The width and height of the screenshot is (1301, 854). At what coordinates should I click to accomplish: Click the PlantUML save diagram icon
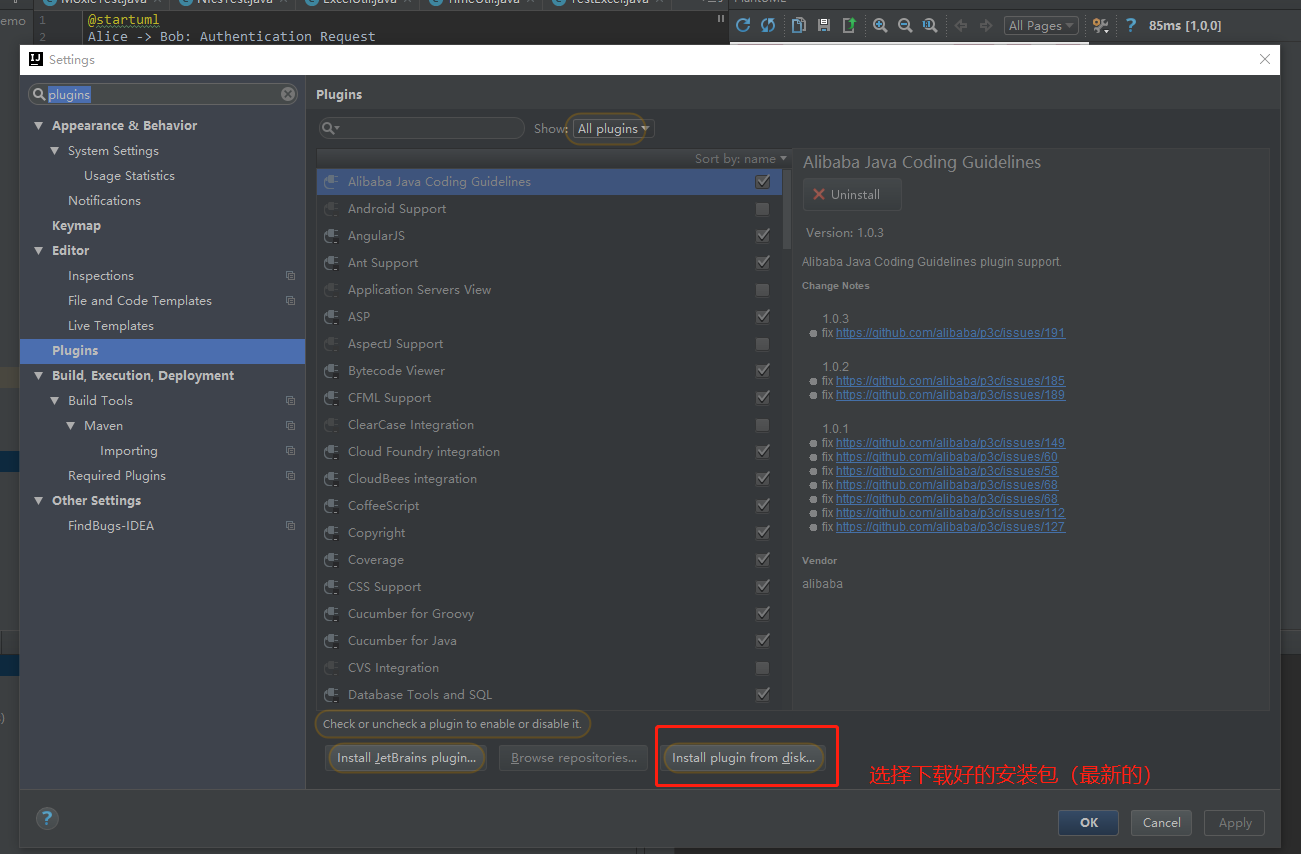click(x=823, y=25)
